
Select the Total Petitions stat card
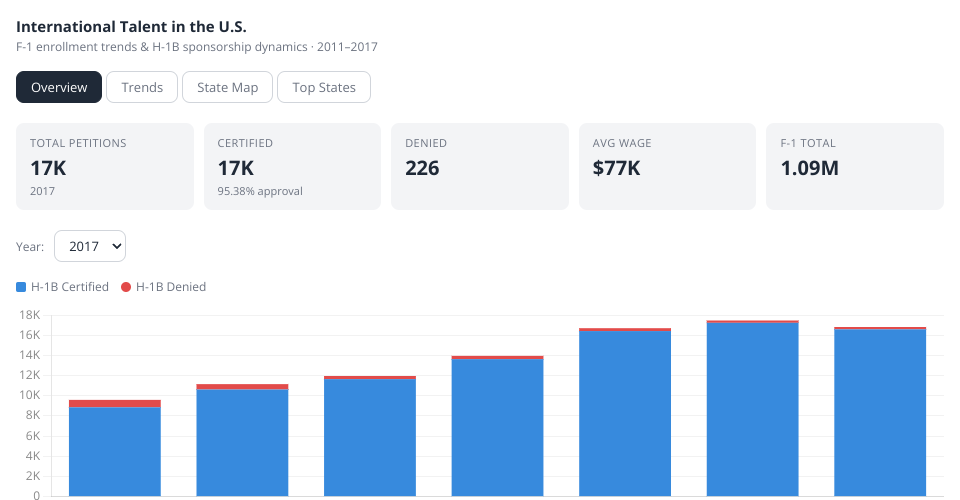105,166
